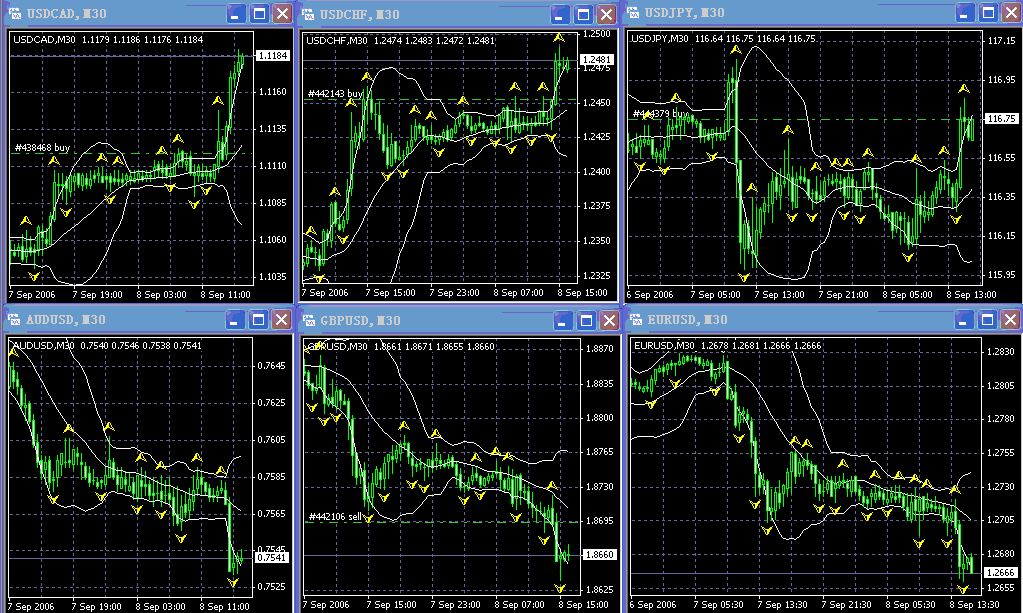Click the USDJPY,M30 OHLC header inside chart
Screen dimensions: 1023x613
click(723, 38)
